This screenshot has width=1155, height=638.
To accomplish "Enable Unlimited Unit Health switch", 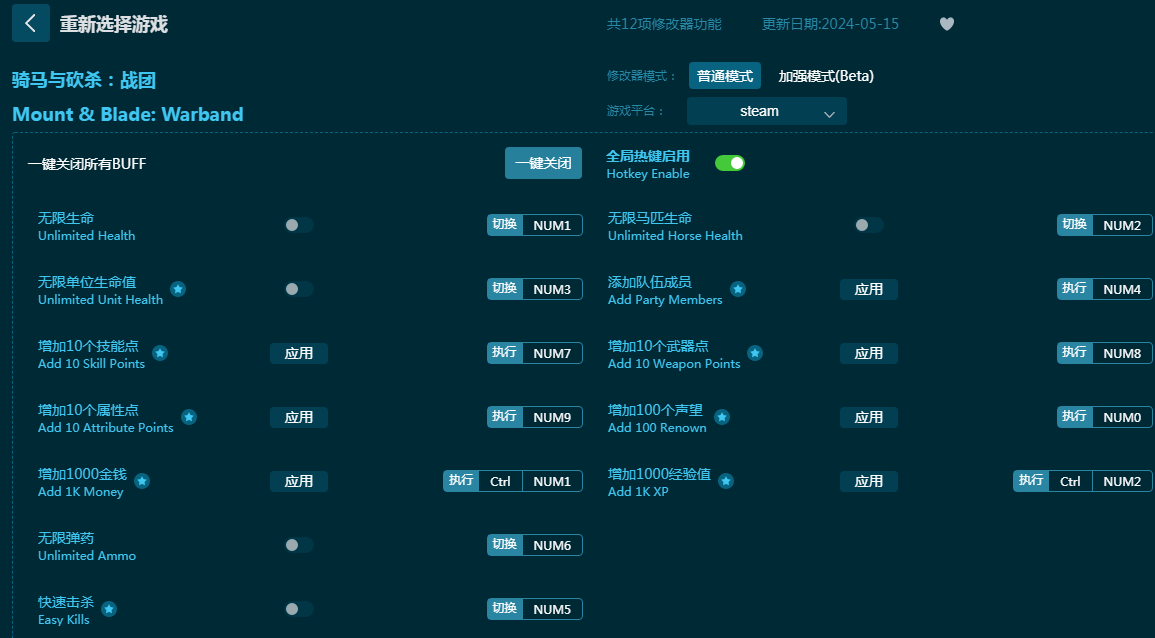I will [x=299, y=290].
